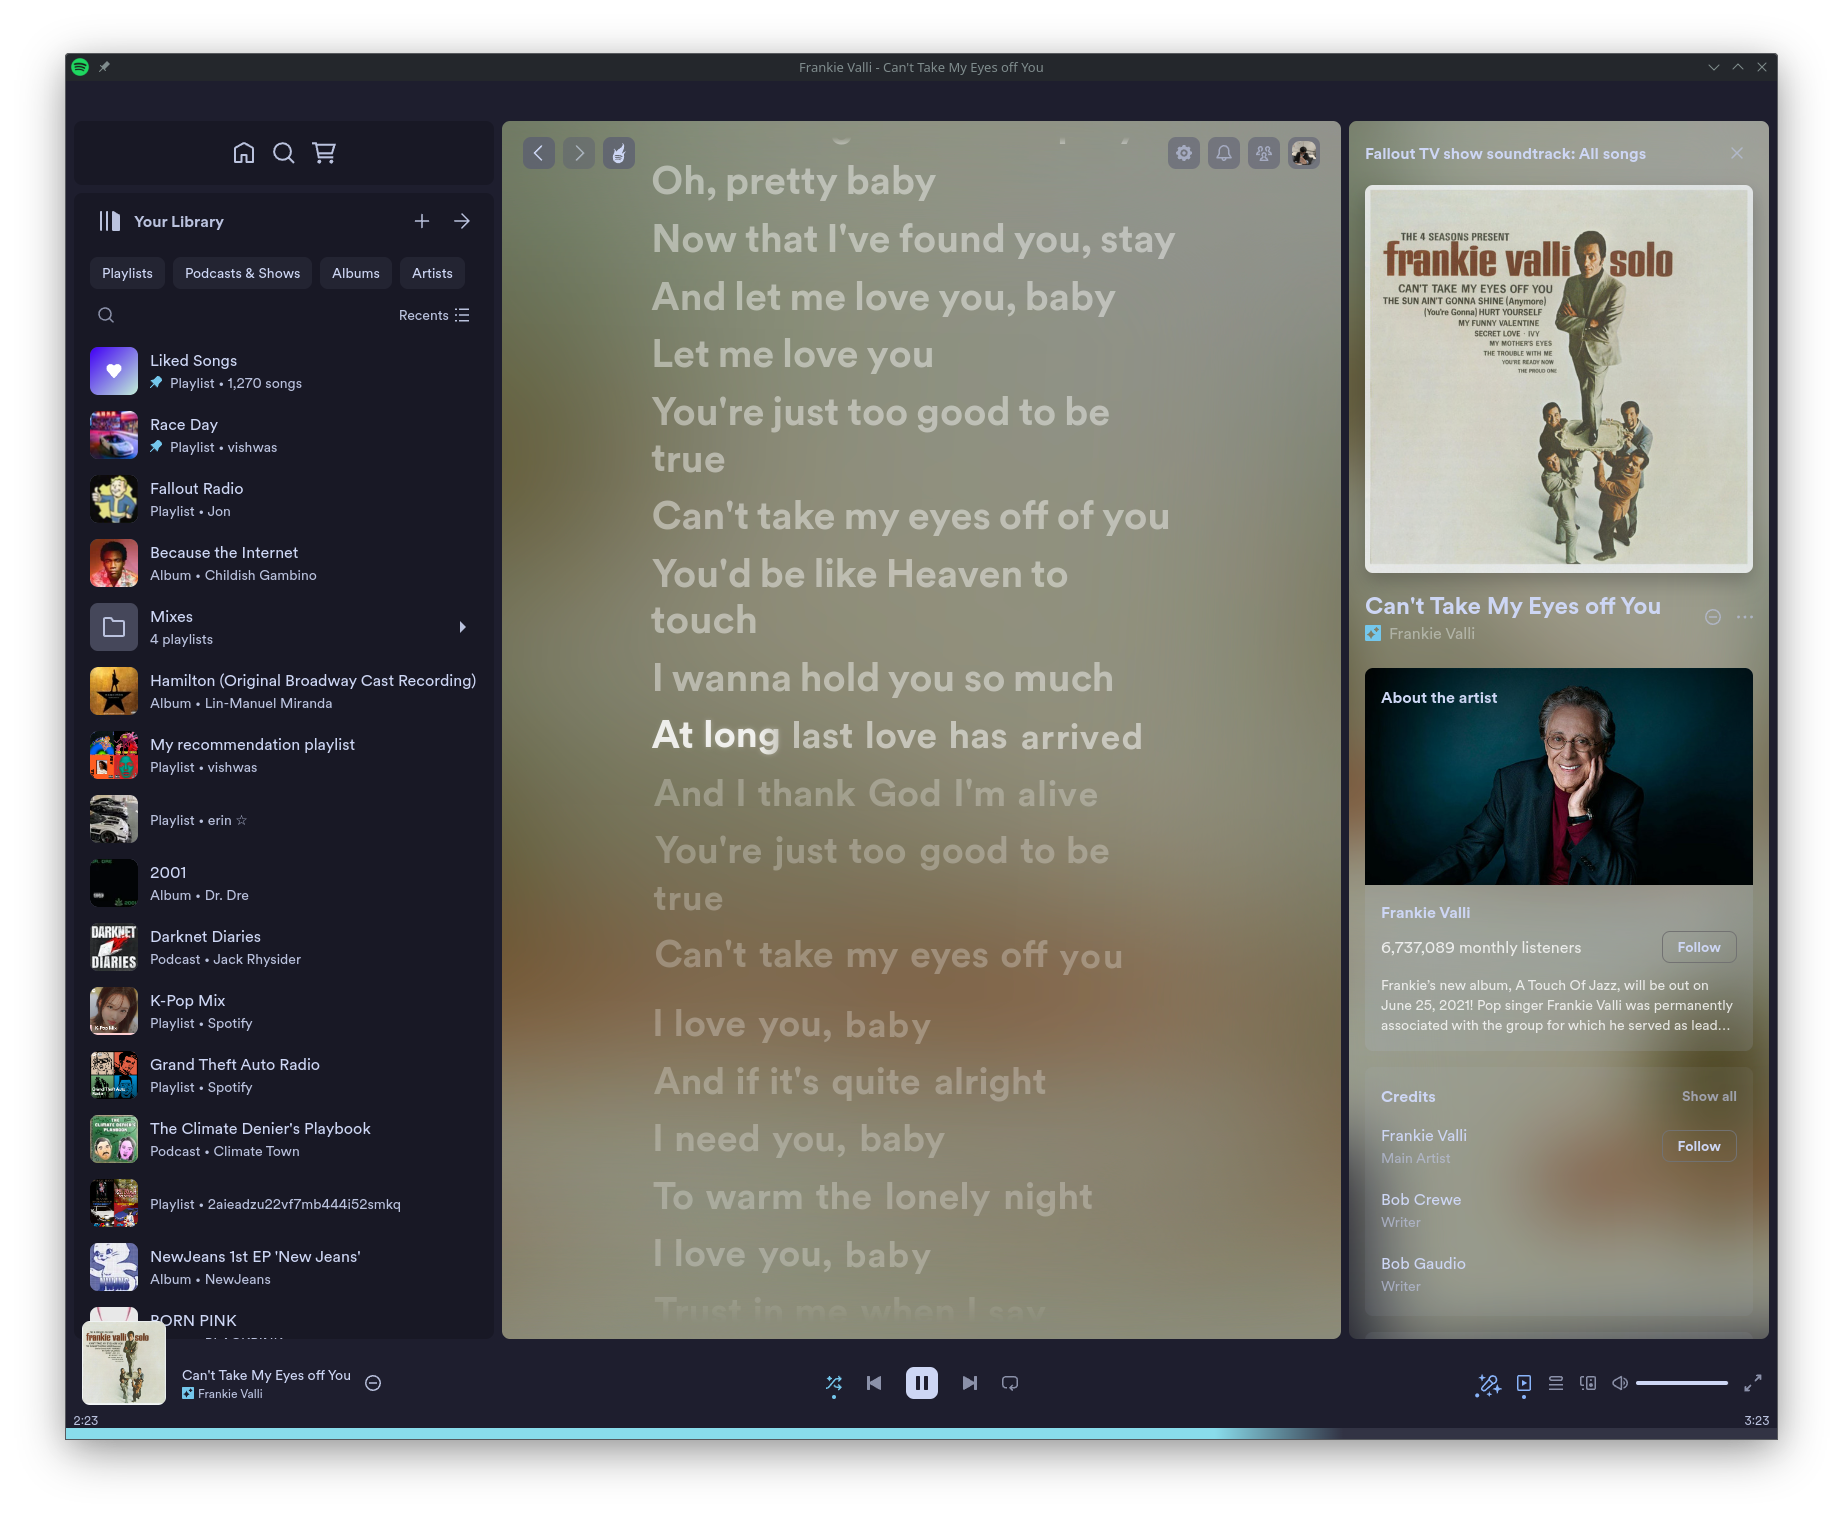The width and height of the screenshot is (1844, 1518).
Task: Expand the Mixes folder arrow
Action: tap(462, 627)
